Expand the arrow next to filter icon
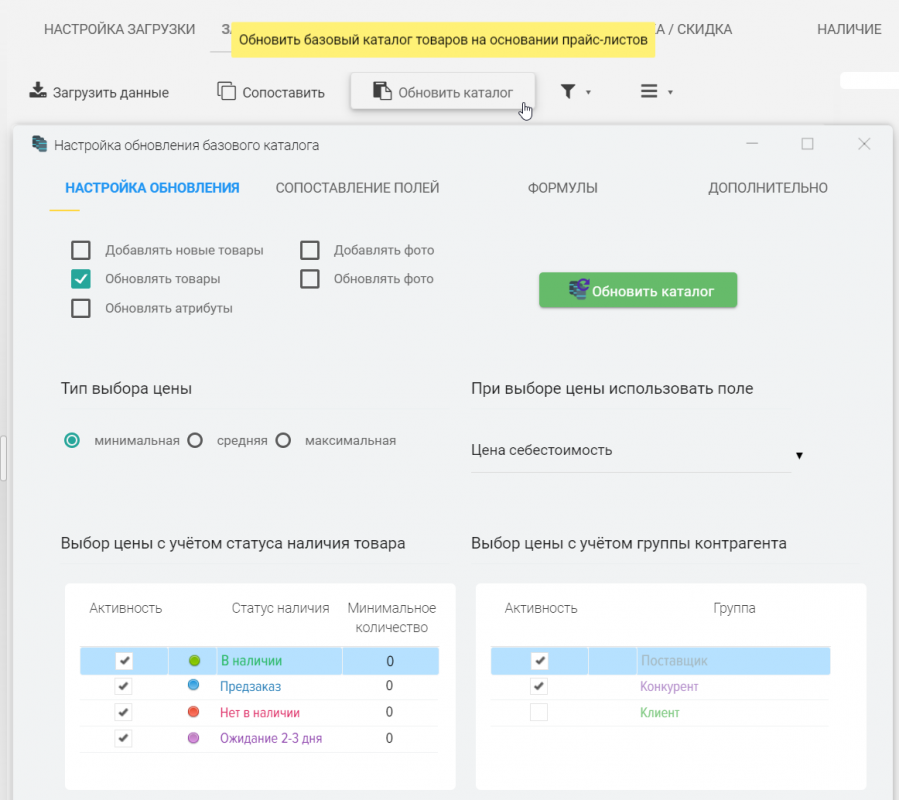The image size is (899, 800). pos(588,93)
